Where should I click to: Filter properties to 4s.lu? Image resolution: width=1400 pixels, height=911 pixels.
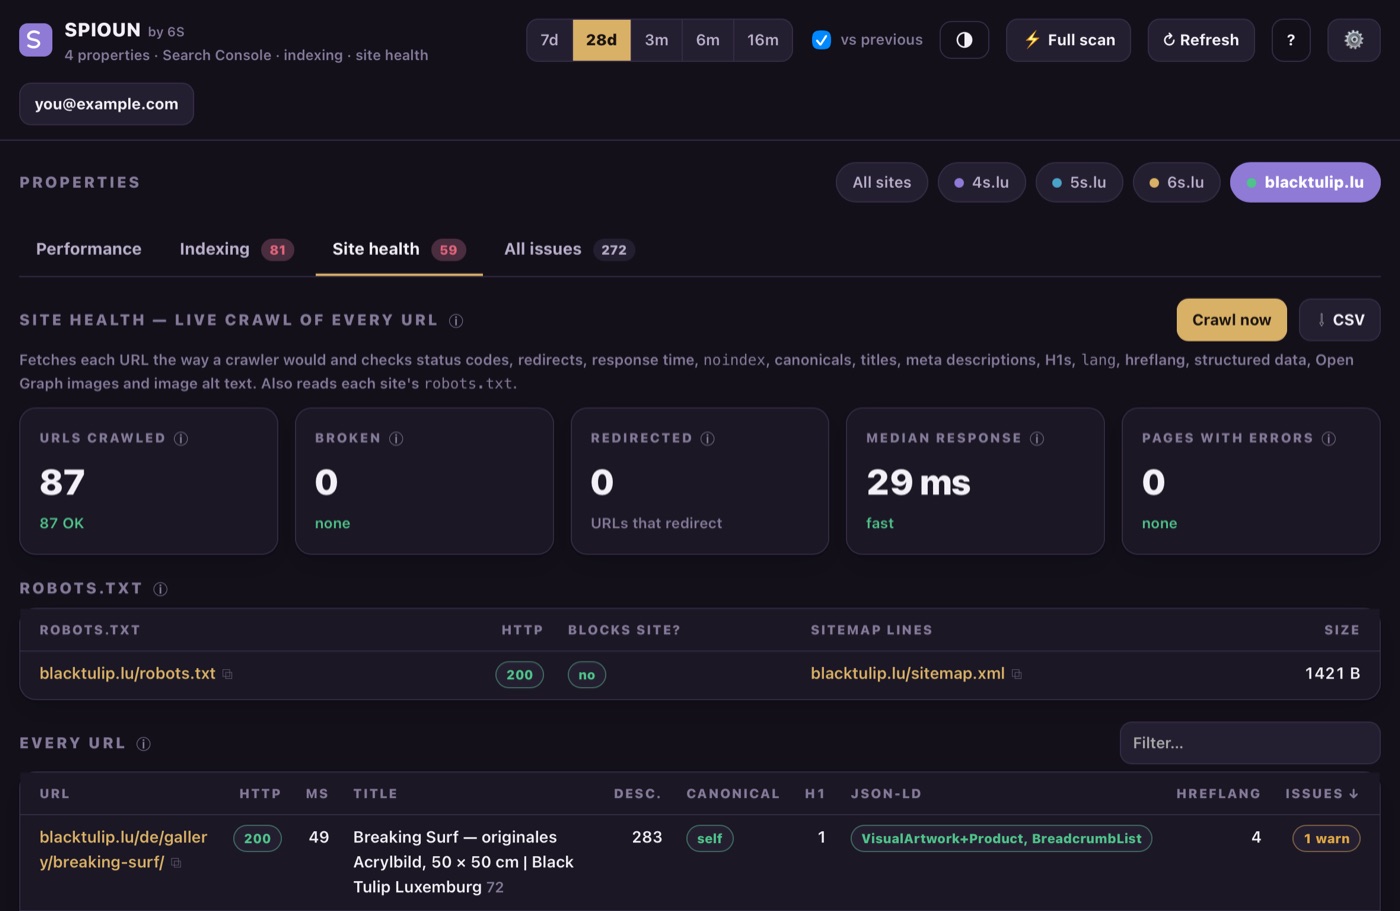(x=981, y=182)
